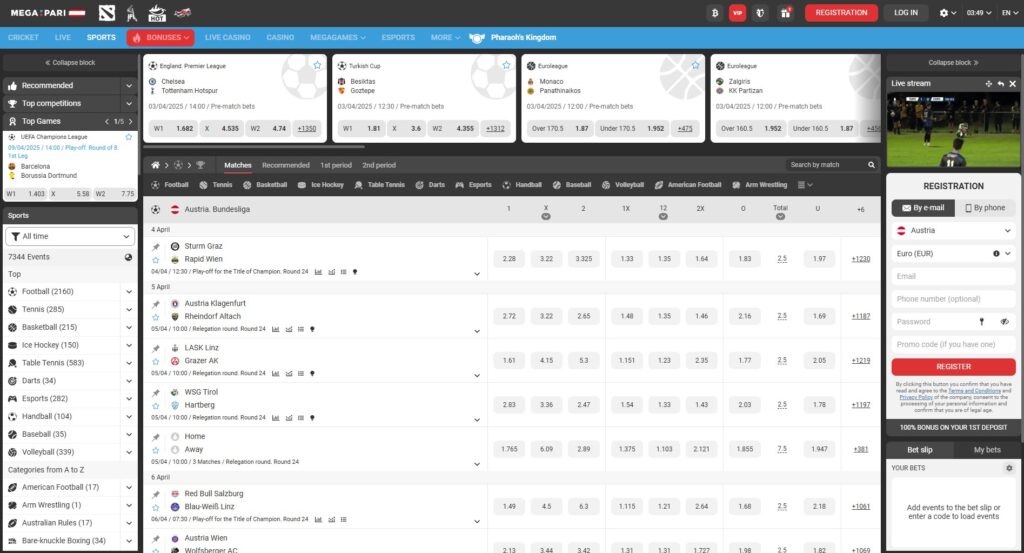Open the All time filter dropdown

click(x=70, y=236)
